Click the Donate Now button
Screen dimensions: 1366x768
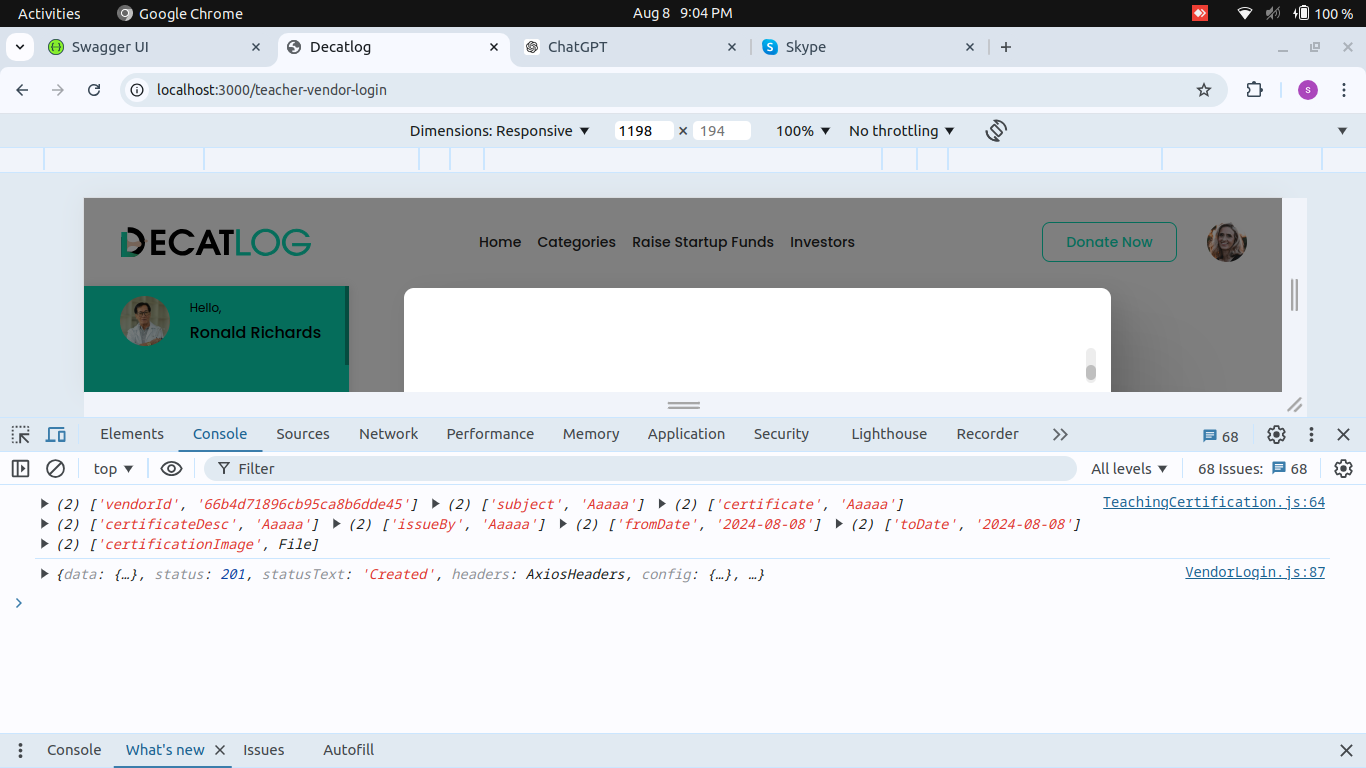click(x=1108, y=242)
